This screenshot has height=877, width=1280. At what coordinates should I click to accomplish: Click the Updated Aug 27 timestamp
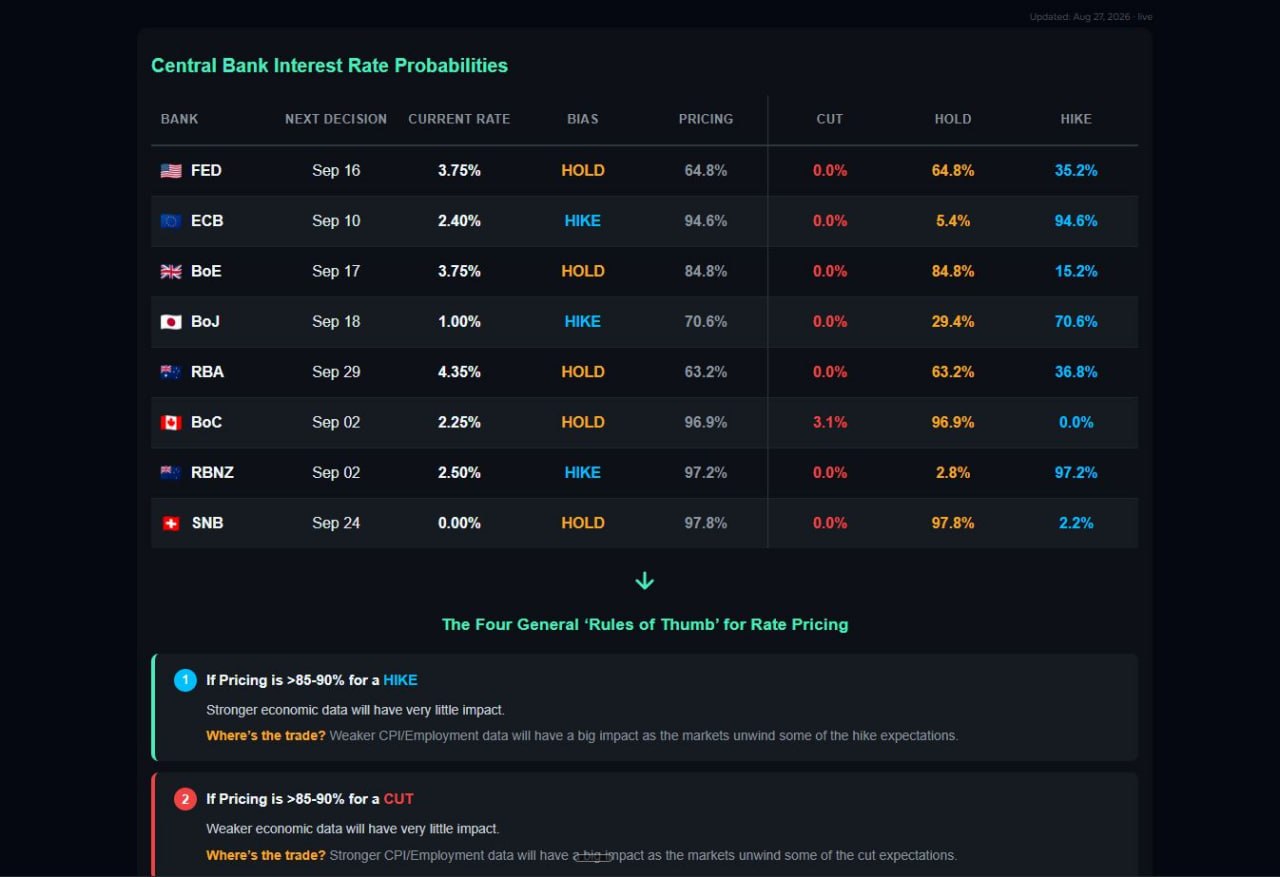[x=1091, y=16]
